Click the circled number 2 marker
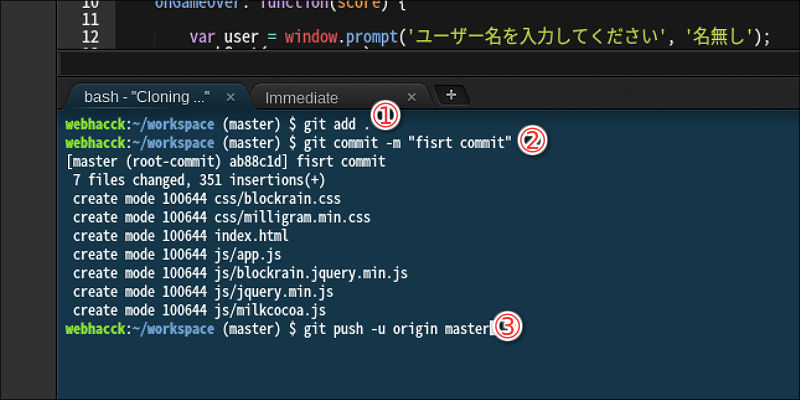Screen dimensions: 800x400 click(x=532, y=142)
